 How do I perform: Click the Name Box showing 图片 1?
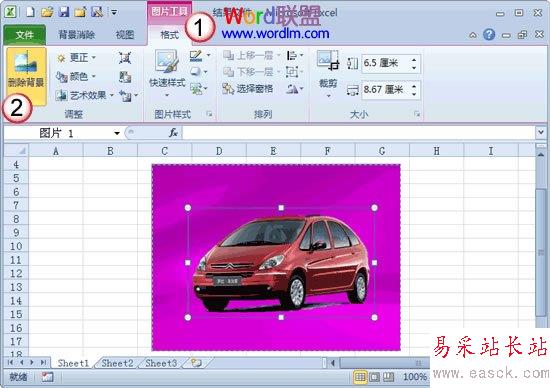[57, 133]
